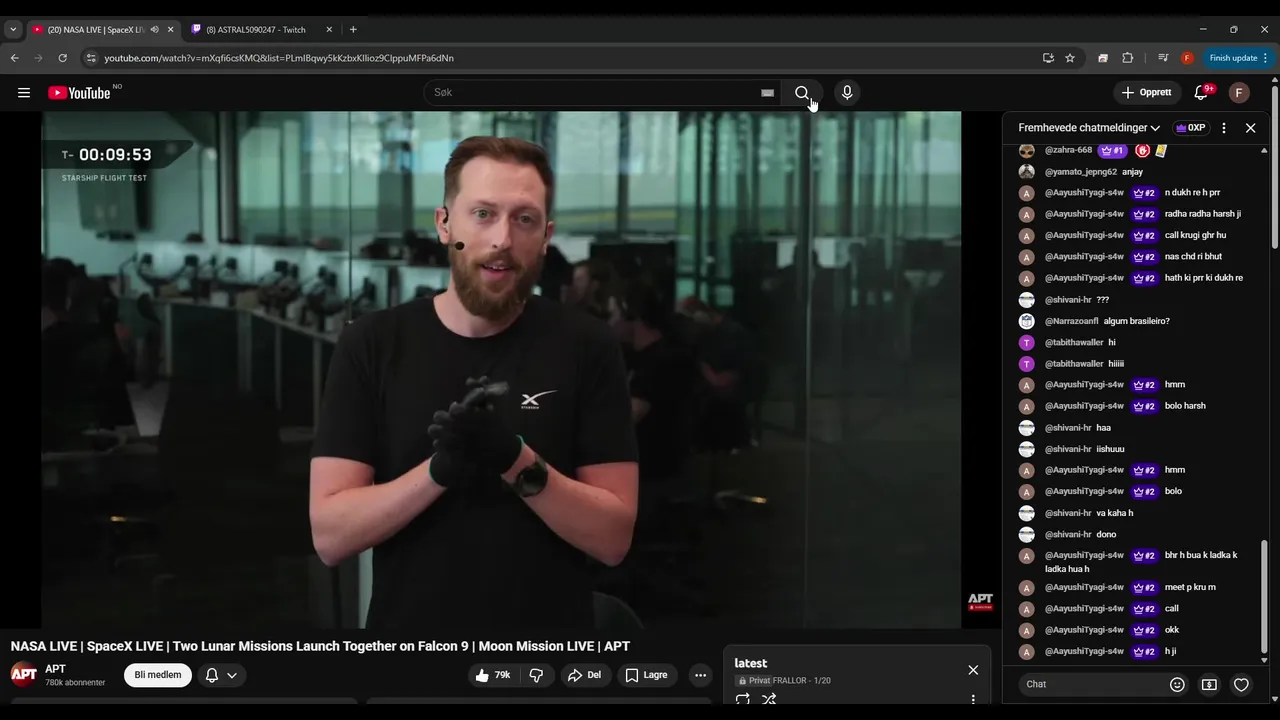Open YouTube account avatar F

click(x=1239, y=93)
